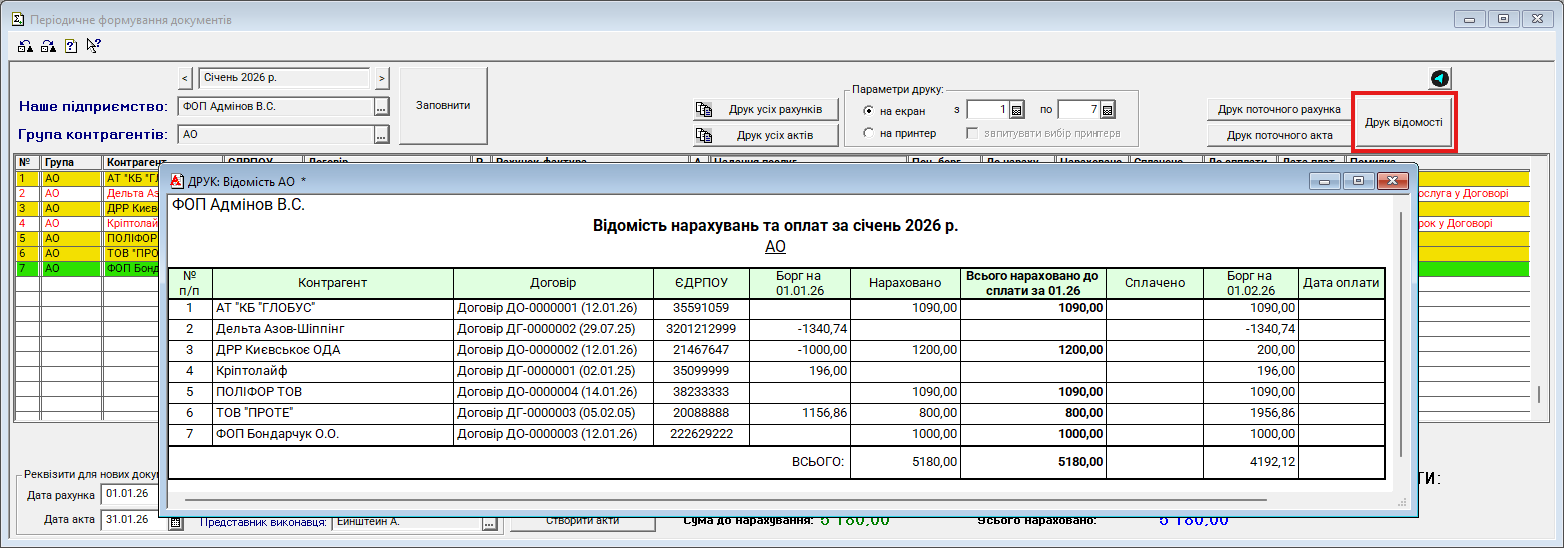This screenshot has width=1564, height=548.
Task: Click the vertical scrollbar of the report window
Action: click(1400, 330)
